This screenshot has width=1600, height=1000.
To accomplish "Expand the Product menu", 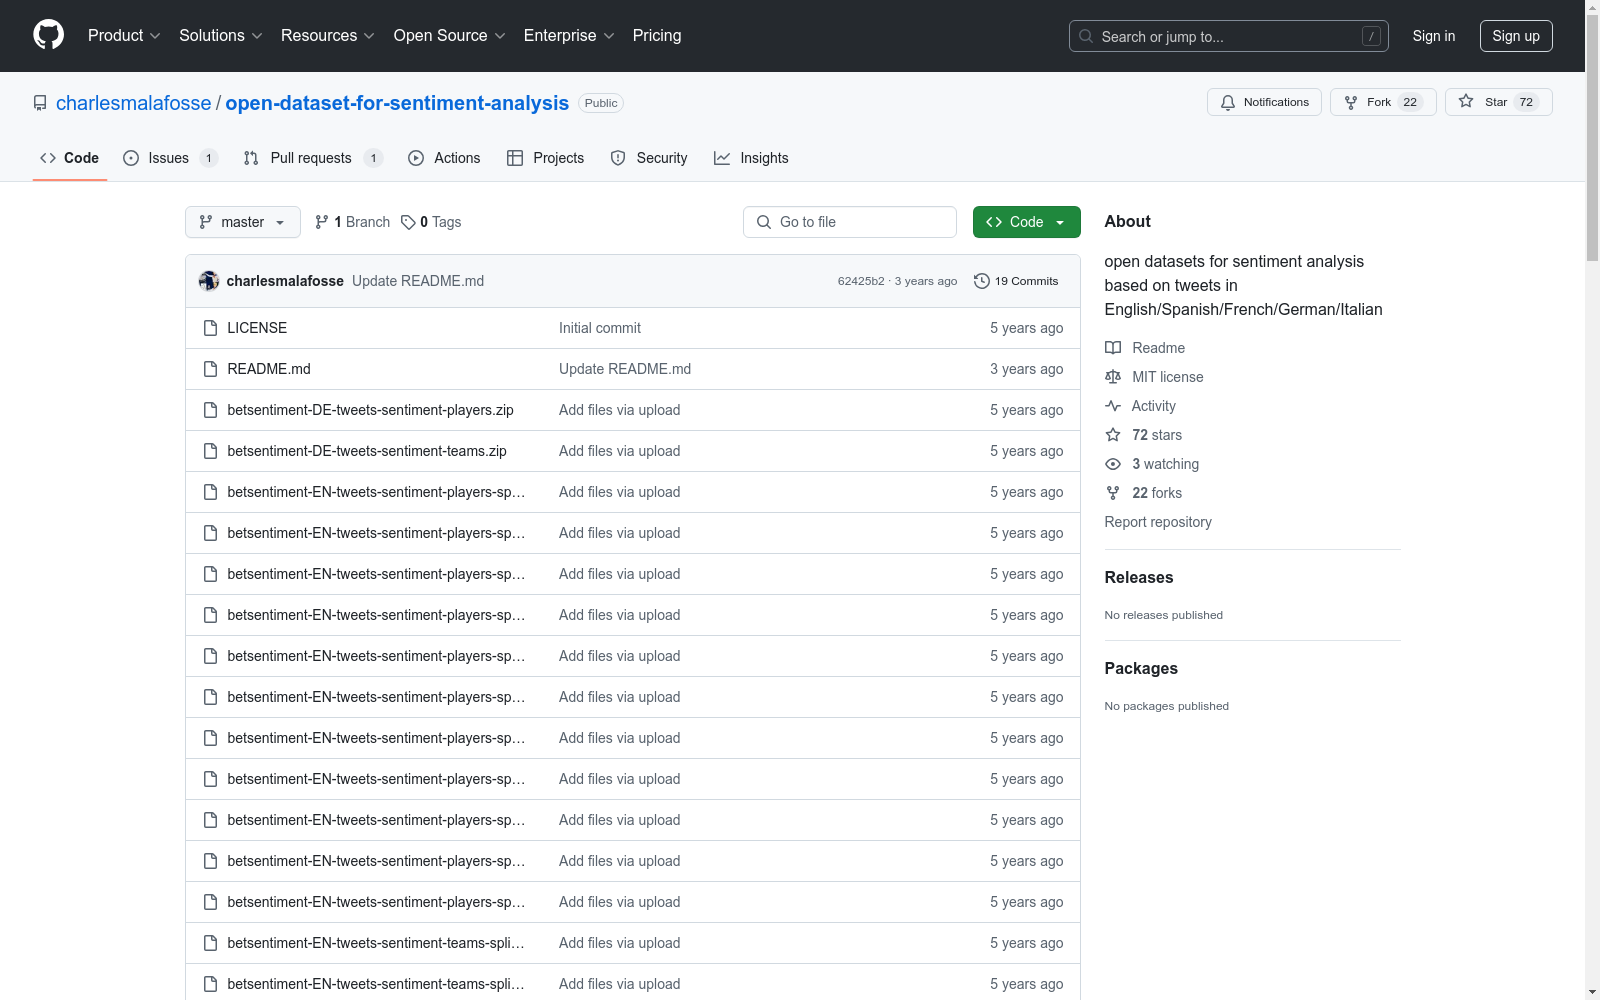I will [x=124, y=35].
